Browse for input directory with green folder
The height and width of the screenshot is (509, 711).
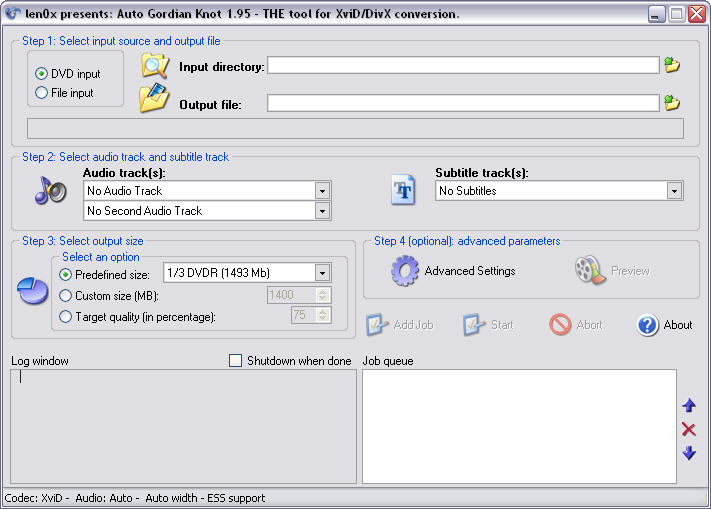click(x=672, y=65)
